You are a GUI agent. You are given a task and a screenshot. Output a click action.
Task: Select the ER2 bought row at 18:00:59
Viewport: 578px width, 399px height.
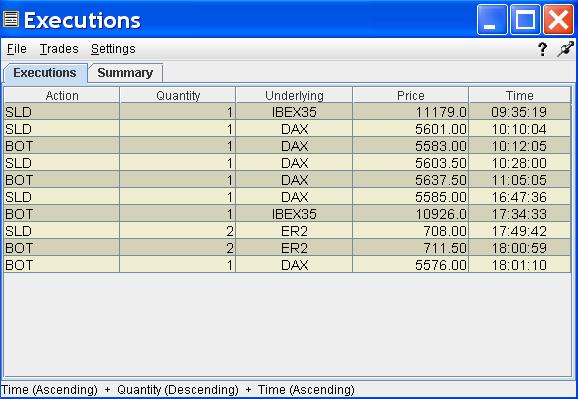[287, 248]
